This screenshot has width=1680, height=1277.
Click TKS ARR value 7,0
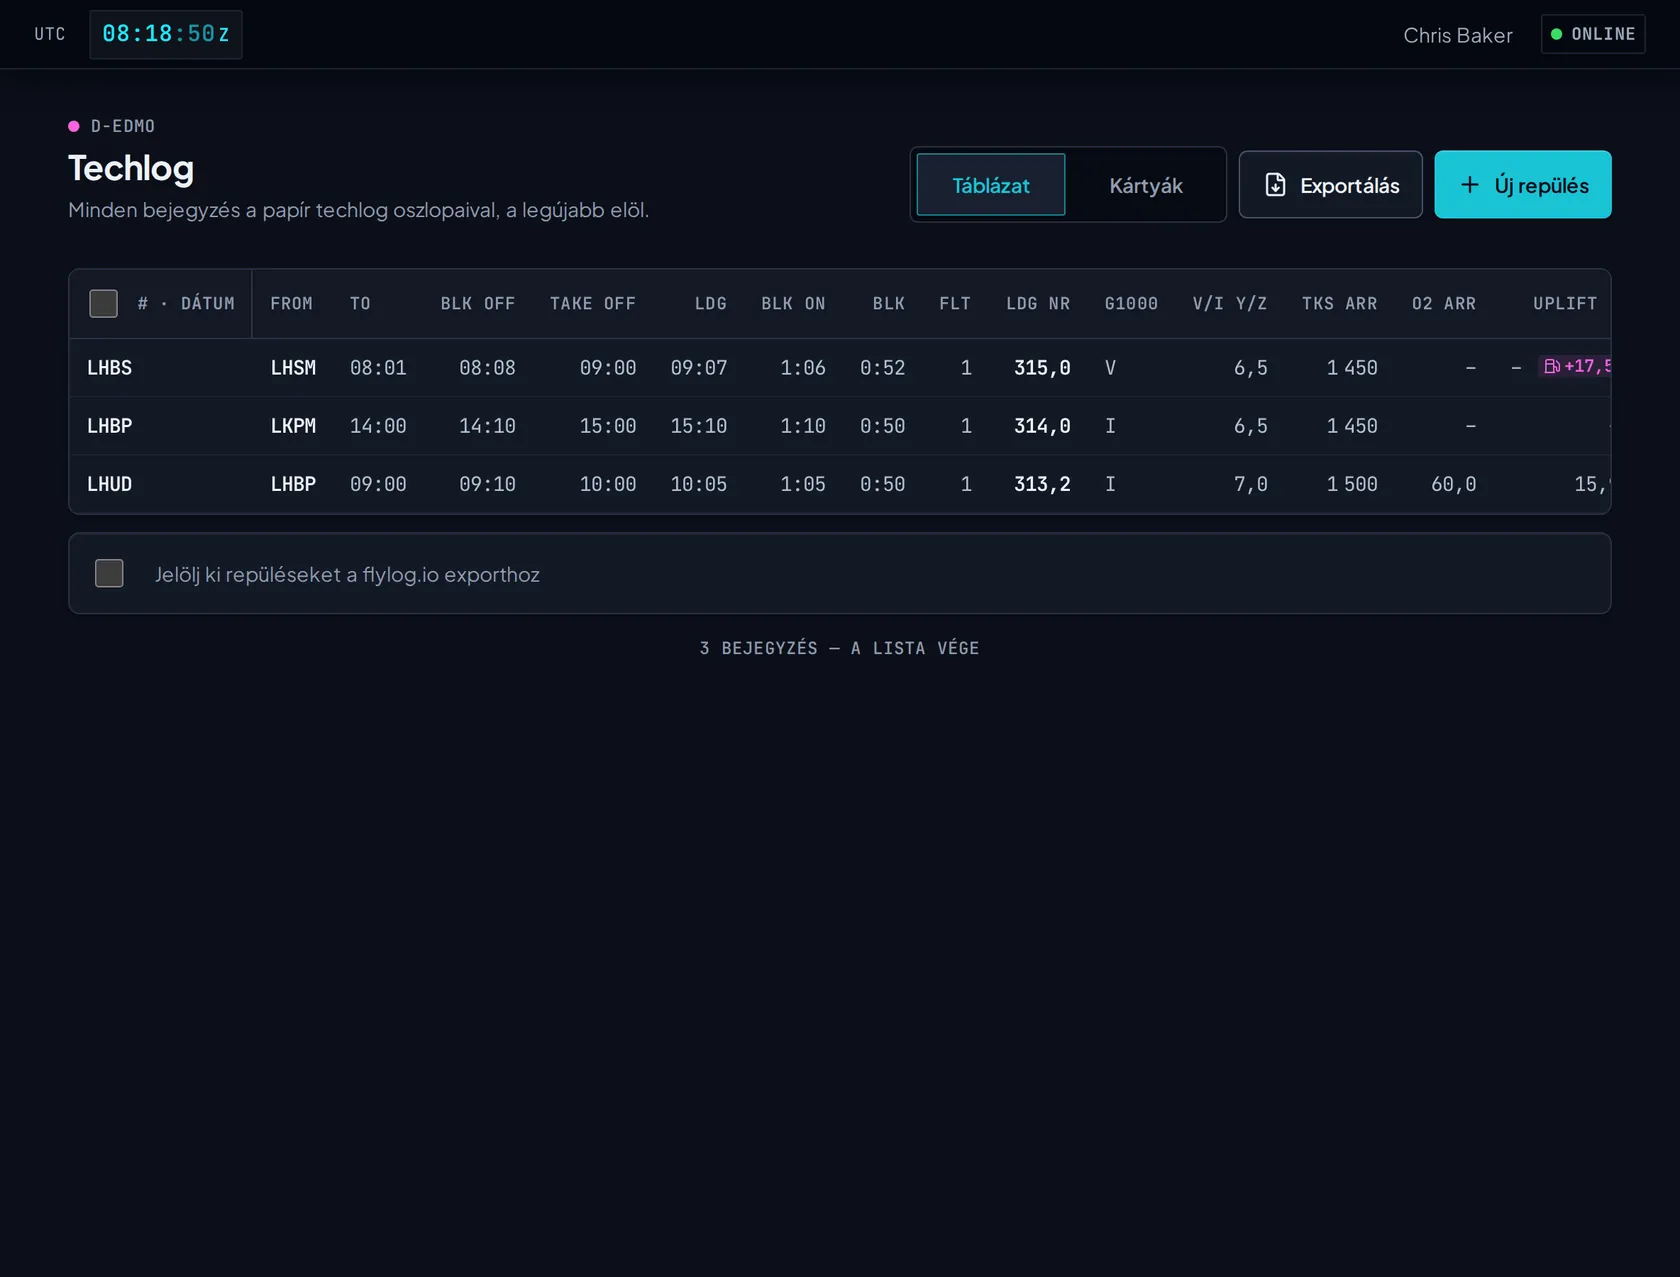click(1250, 484)
